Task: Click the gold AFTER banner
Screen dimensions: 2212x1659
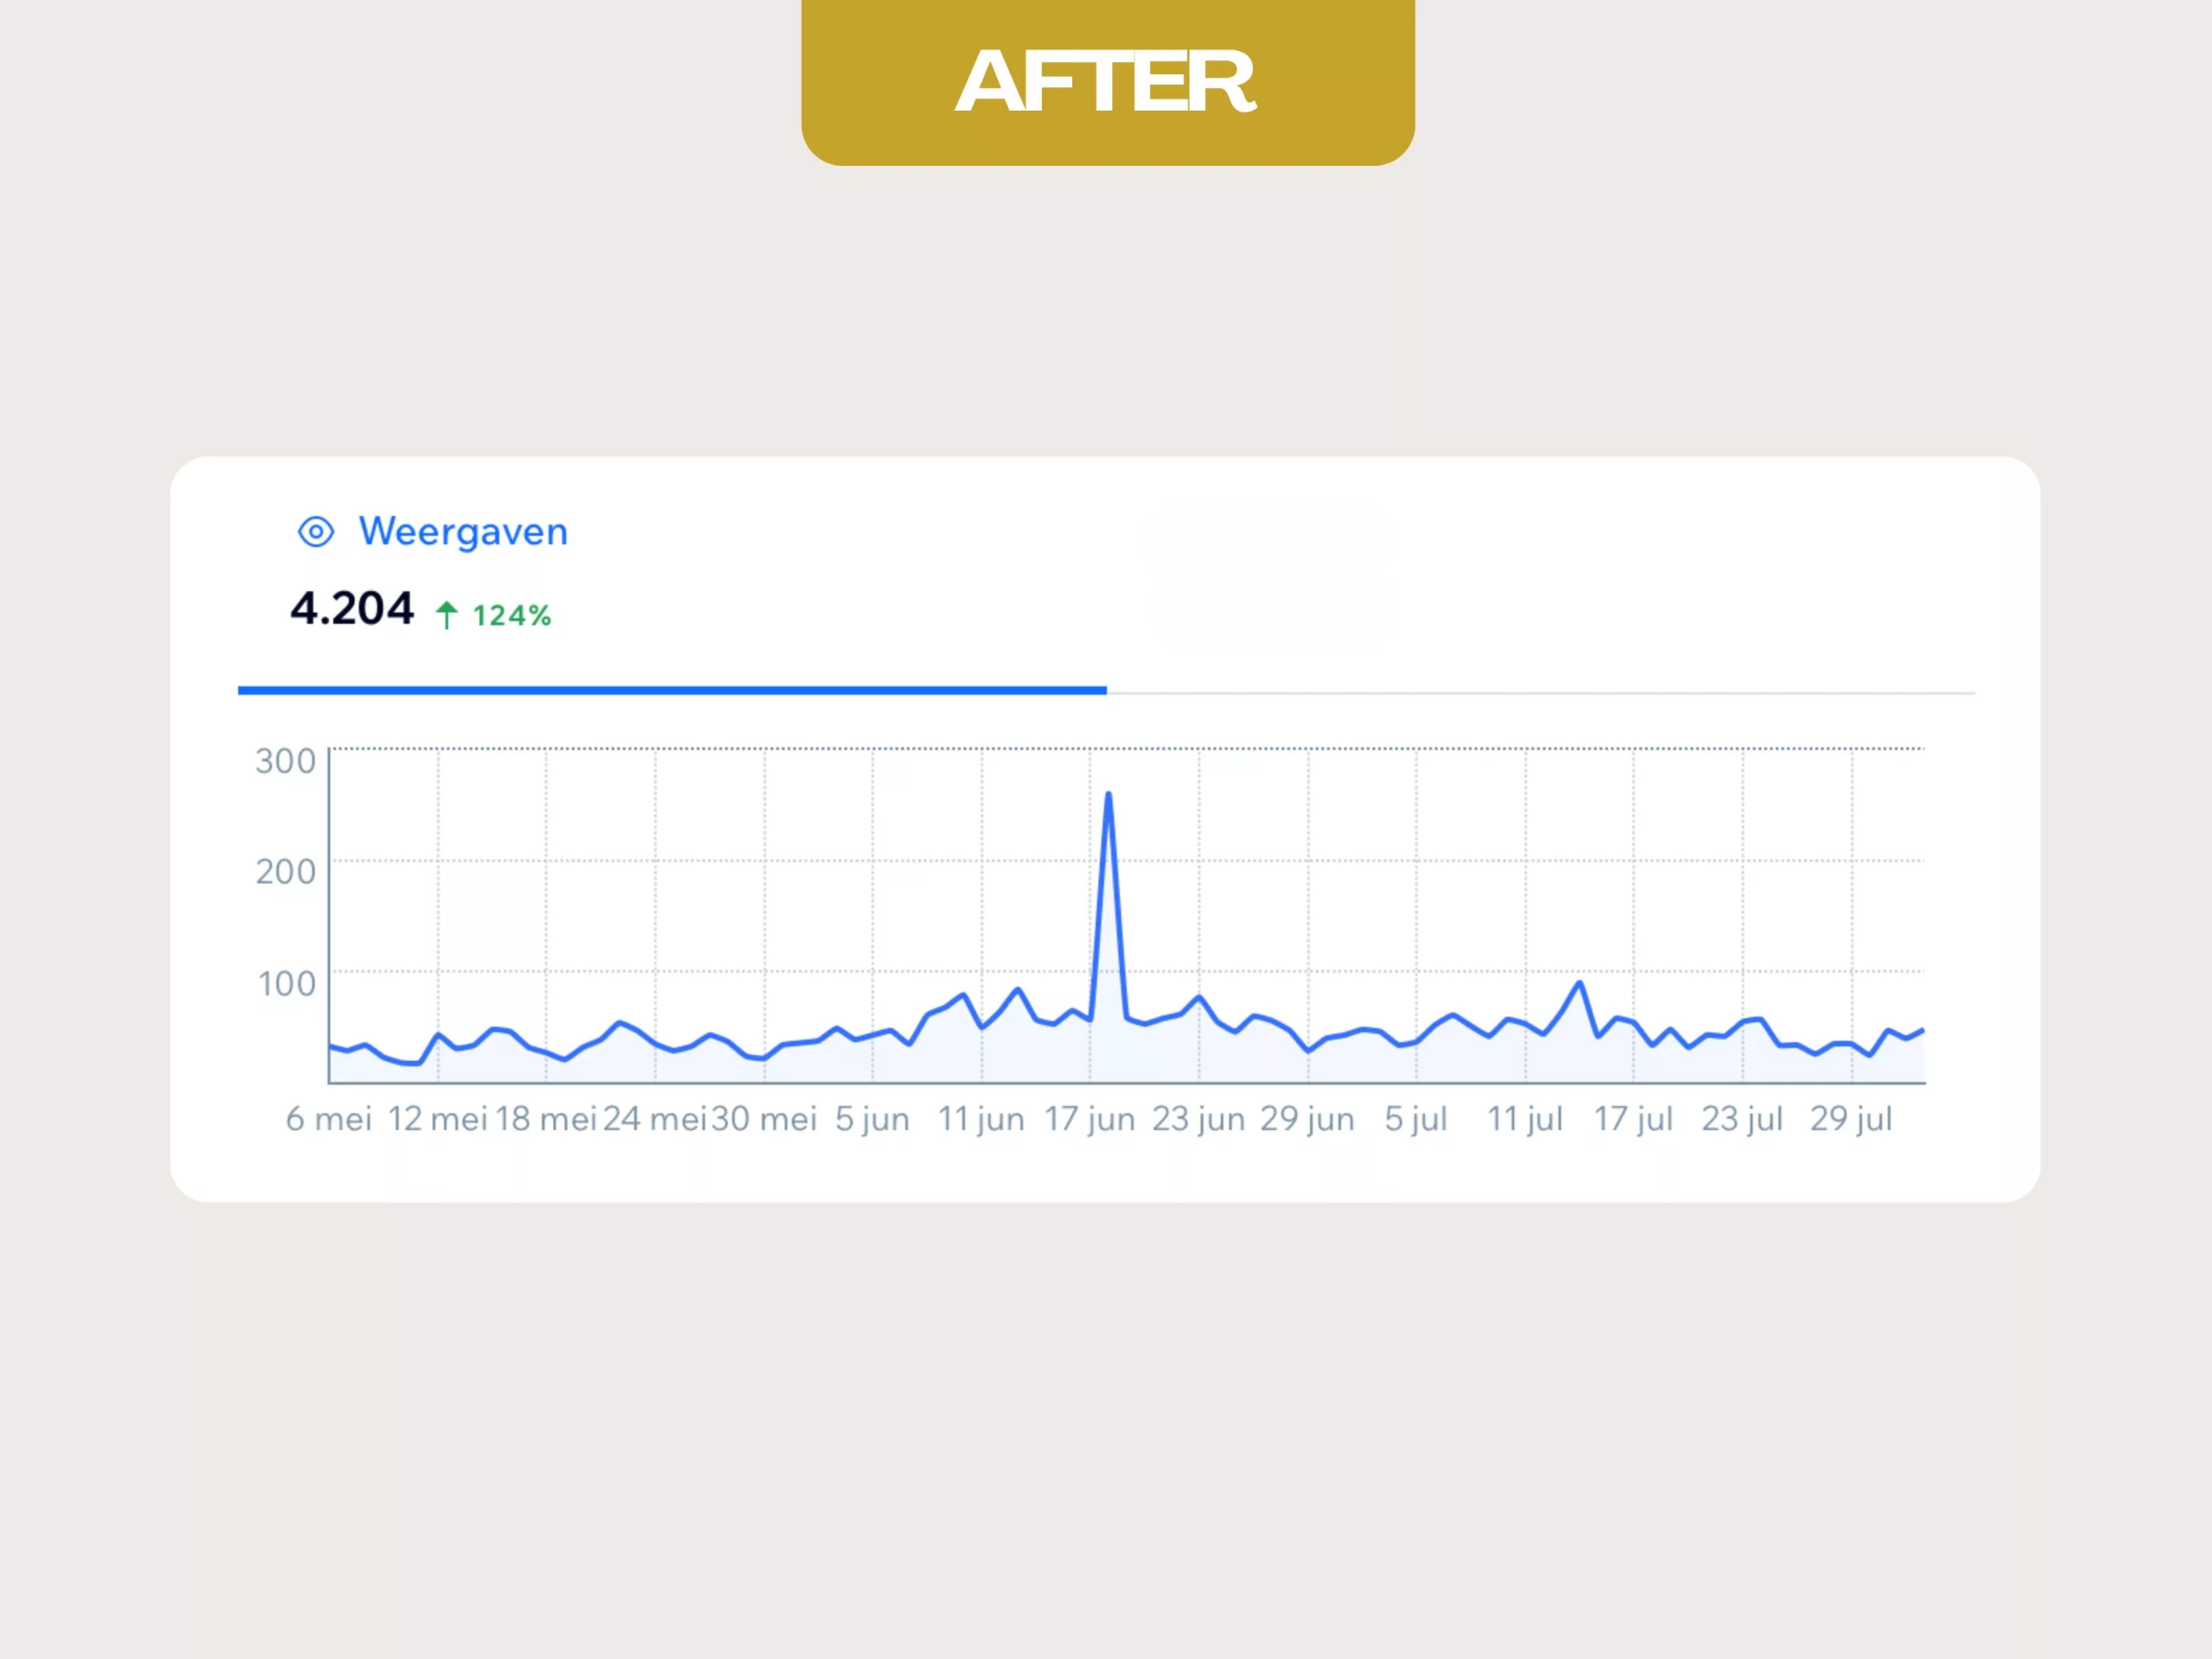Action: tap(1107, 82)
